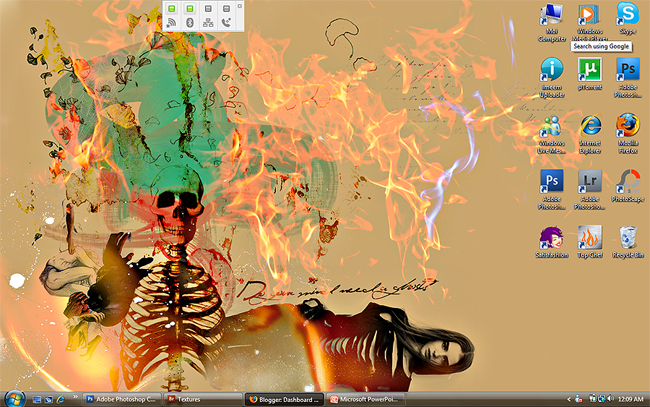Open the Satisfashion desktop shortcut

point(551,242)
